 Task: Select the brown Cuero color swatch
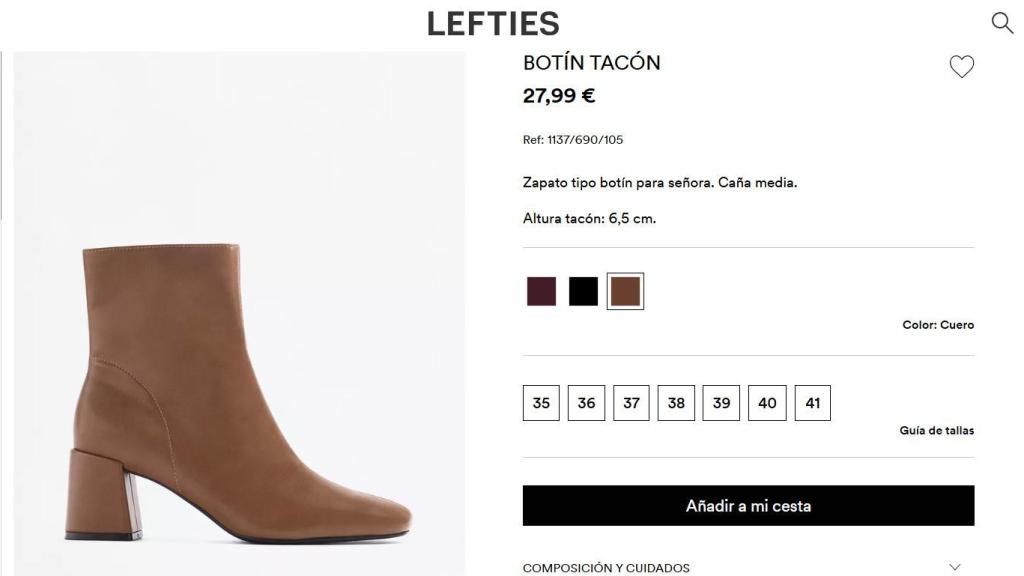(625, 291)
